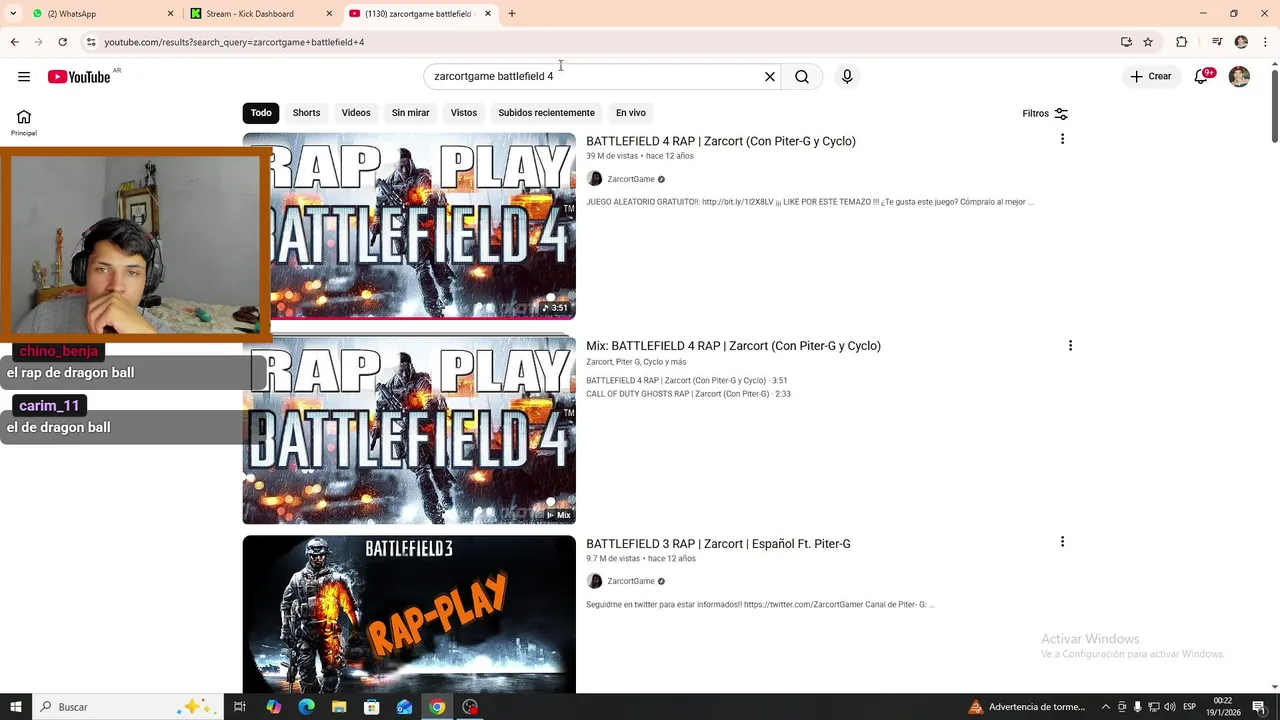Open options for Battlefield 3 RAP video

[1062, 542]
